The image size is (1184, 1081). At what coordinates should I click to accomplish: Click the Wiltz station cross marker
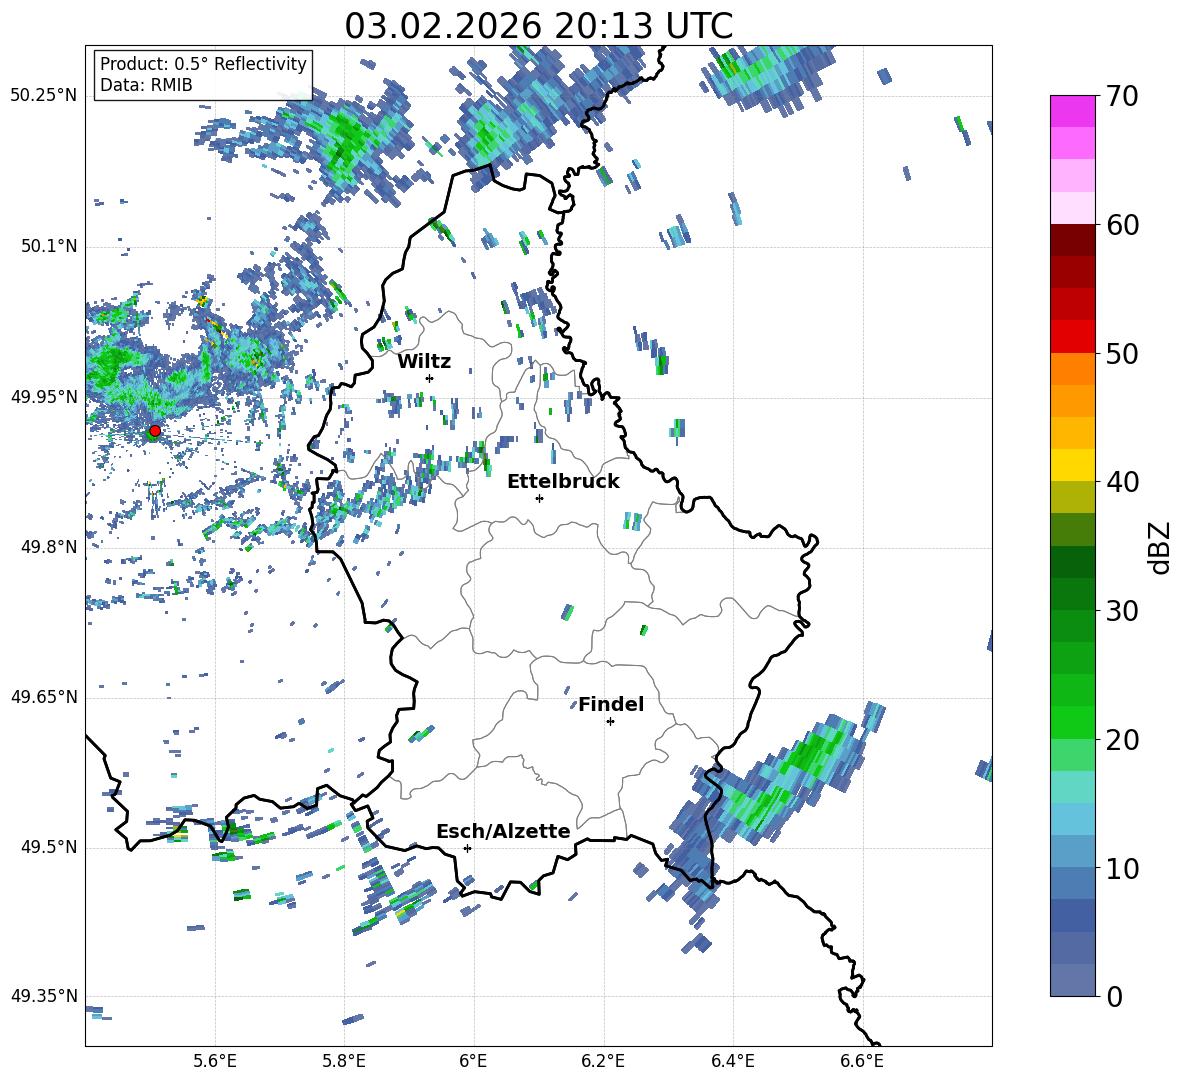point(430,378)
